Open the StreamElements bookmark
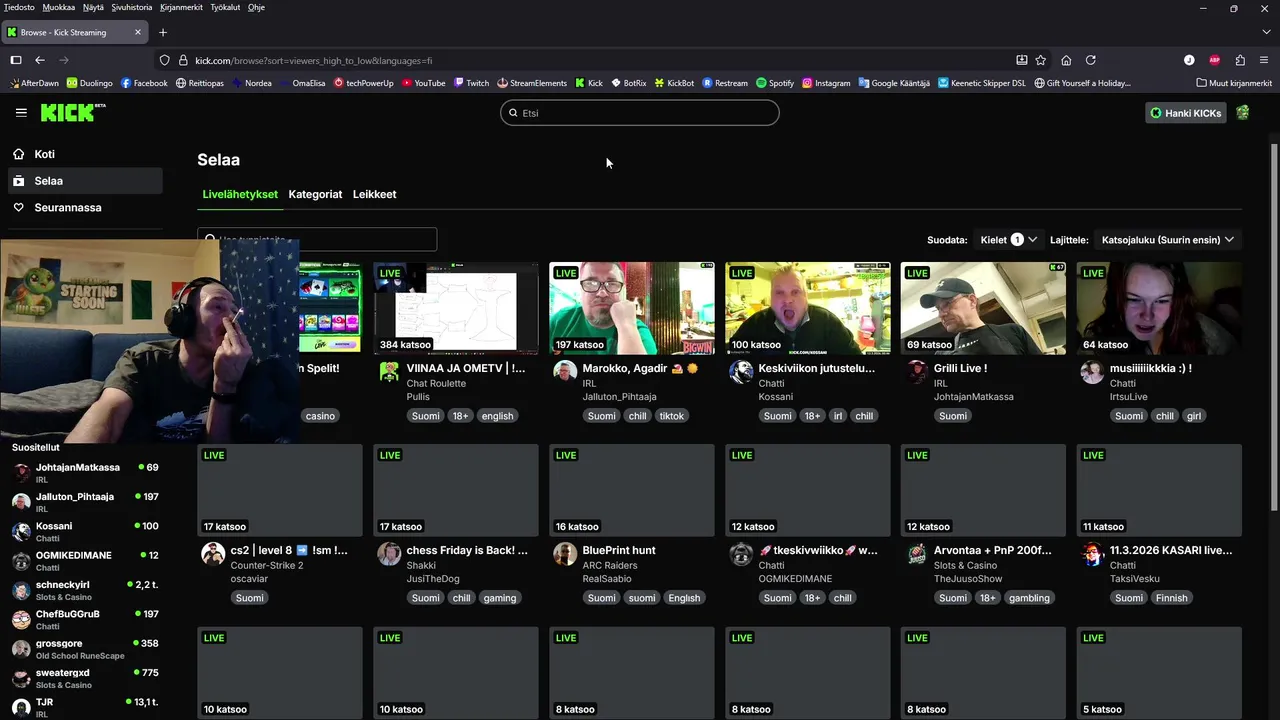This screenshot has width=1280, height=720. tap(532, 83)
